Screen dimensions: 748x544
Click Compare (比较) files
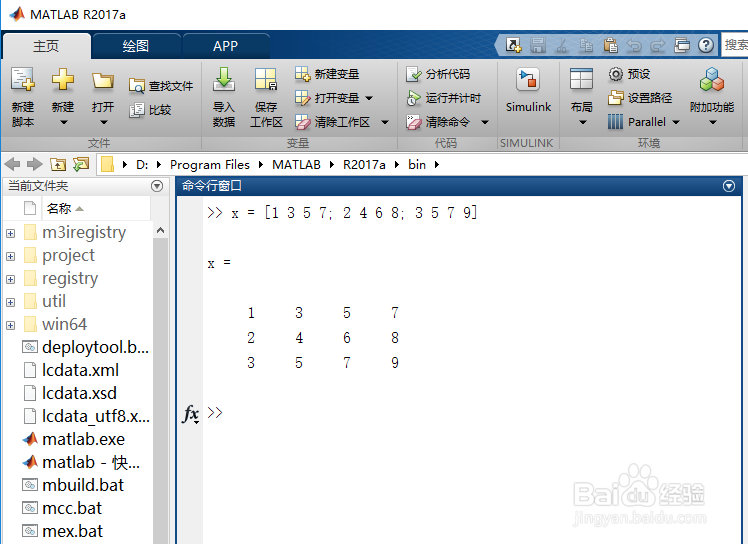150,110
